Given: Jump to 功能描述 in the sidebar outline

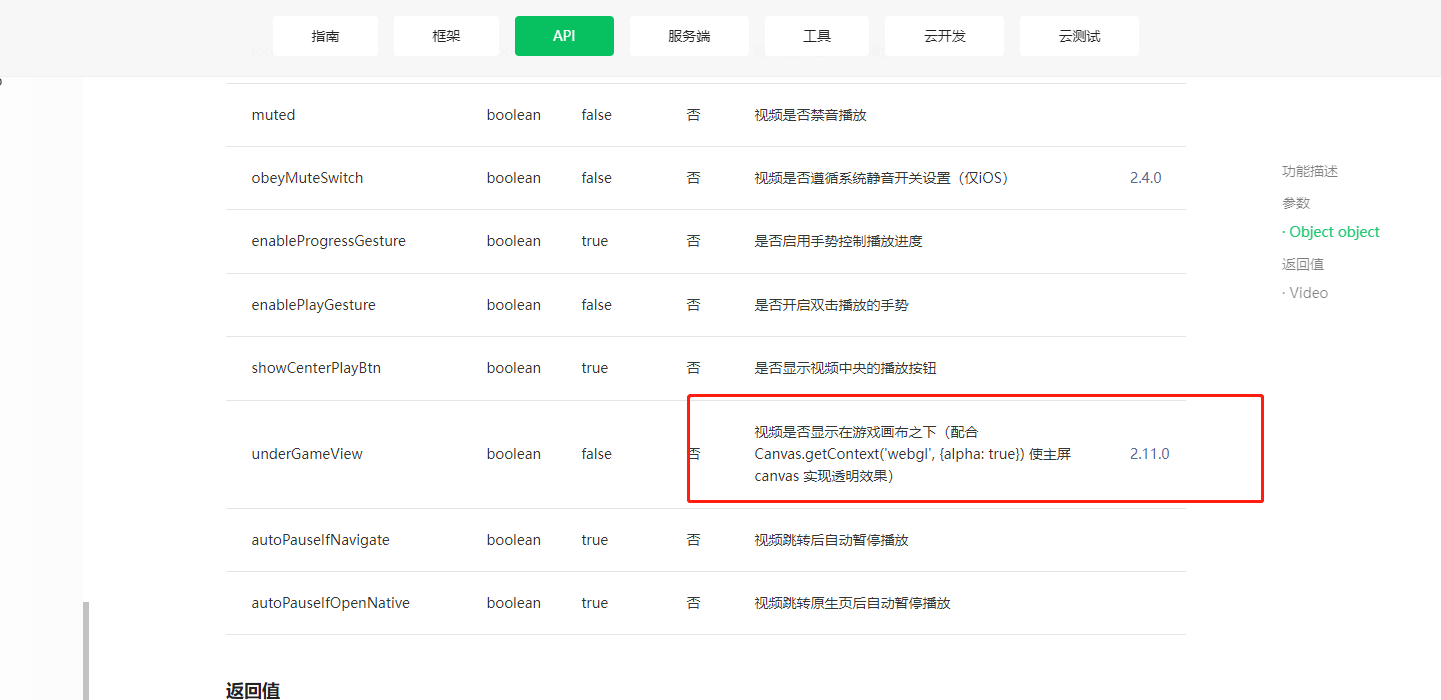Looking at the screenshot, I should pyautogui.click(x=1309, y=171).
